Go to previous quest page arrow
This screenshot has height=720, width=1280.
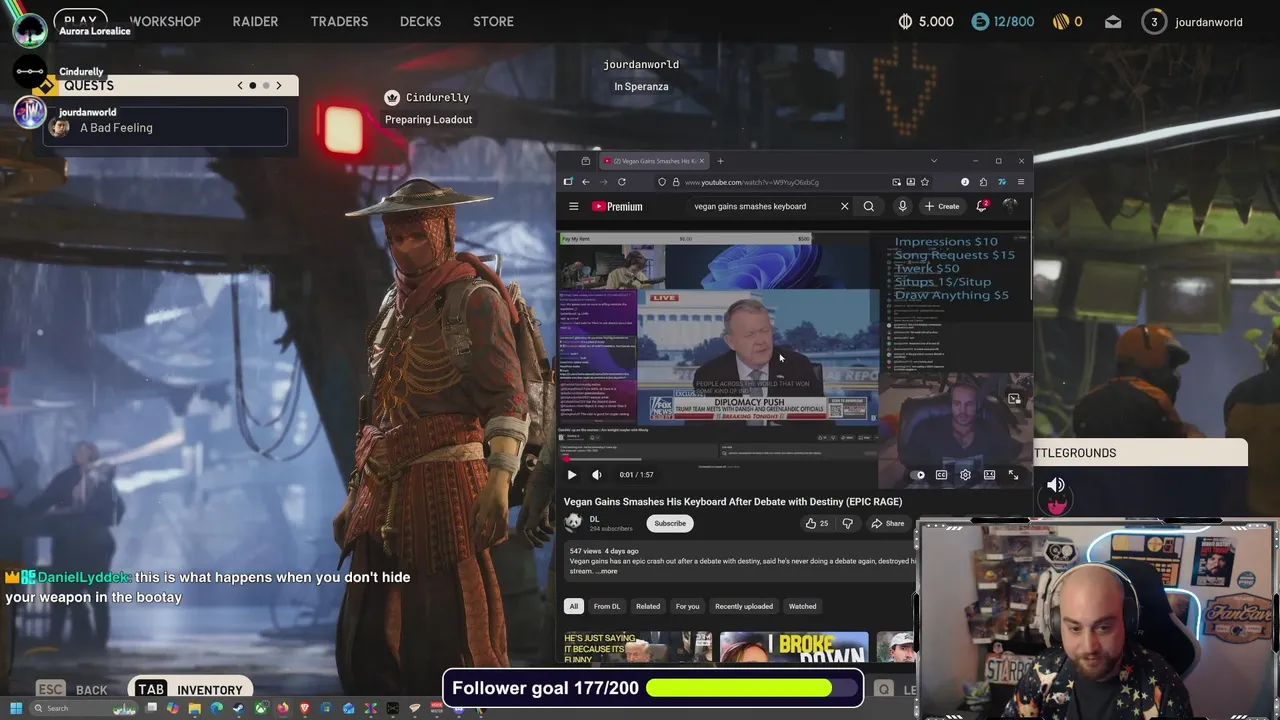tap(240, 86)
